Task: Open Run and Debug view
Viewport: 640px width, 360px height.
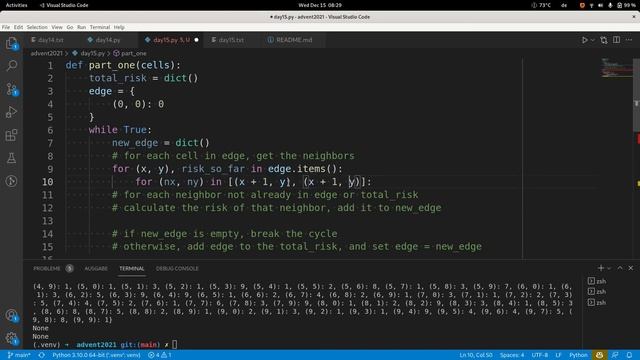Action: tap(11, 112)
